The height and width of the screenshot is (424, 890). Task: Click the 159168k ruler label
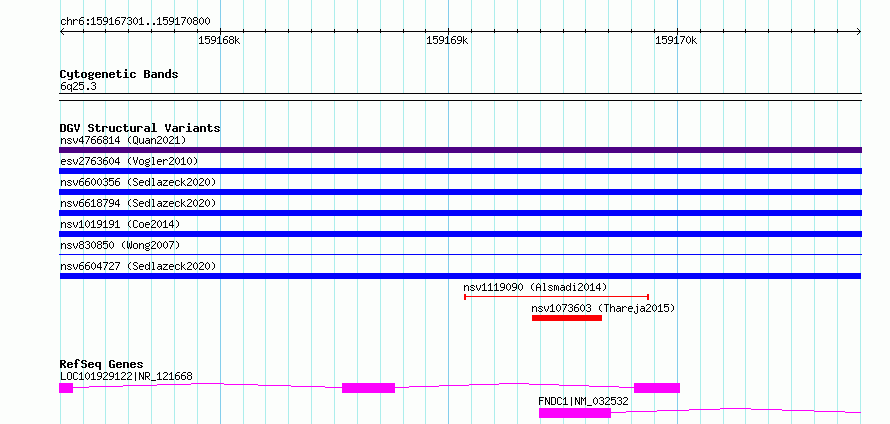(220, 41)
